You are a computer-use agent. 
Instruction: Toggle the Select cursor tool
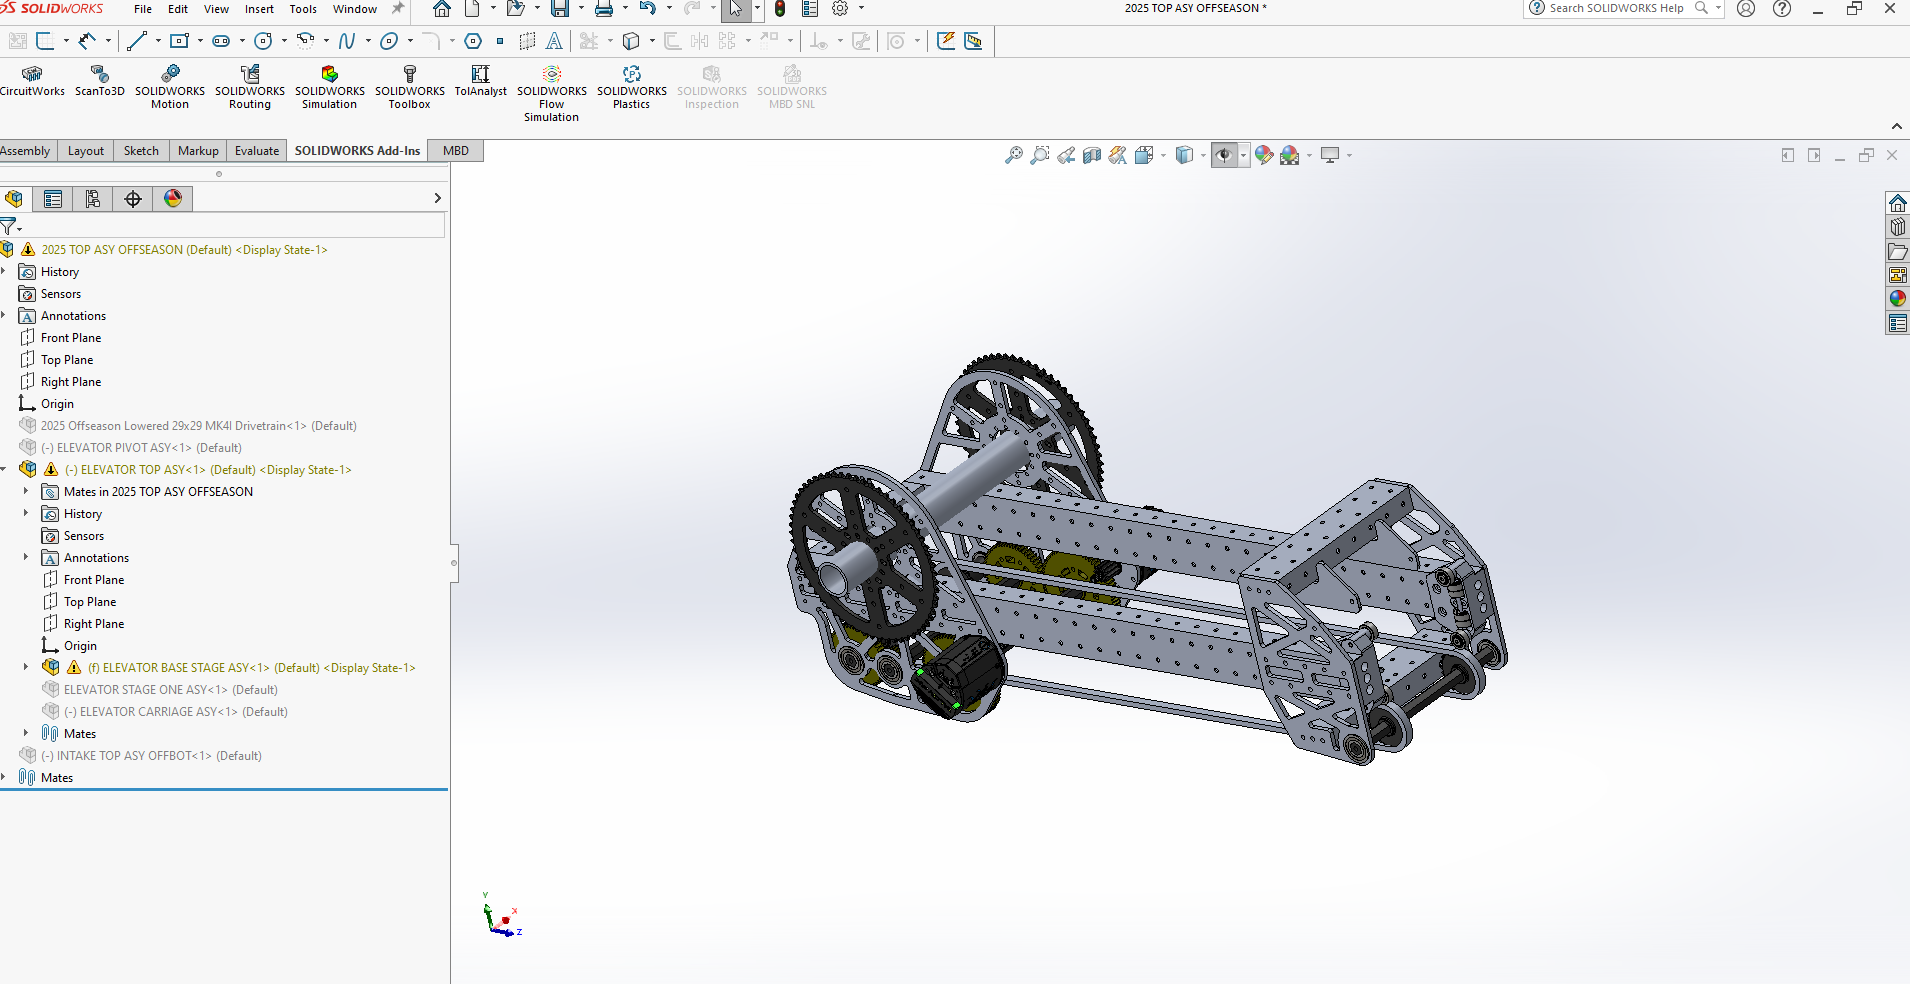click(736, 9)
